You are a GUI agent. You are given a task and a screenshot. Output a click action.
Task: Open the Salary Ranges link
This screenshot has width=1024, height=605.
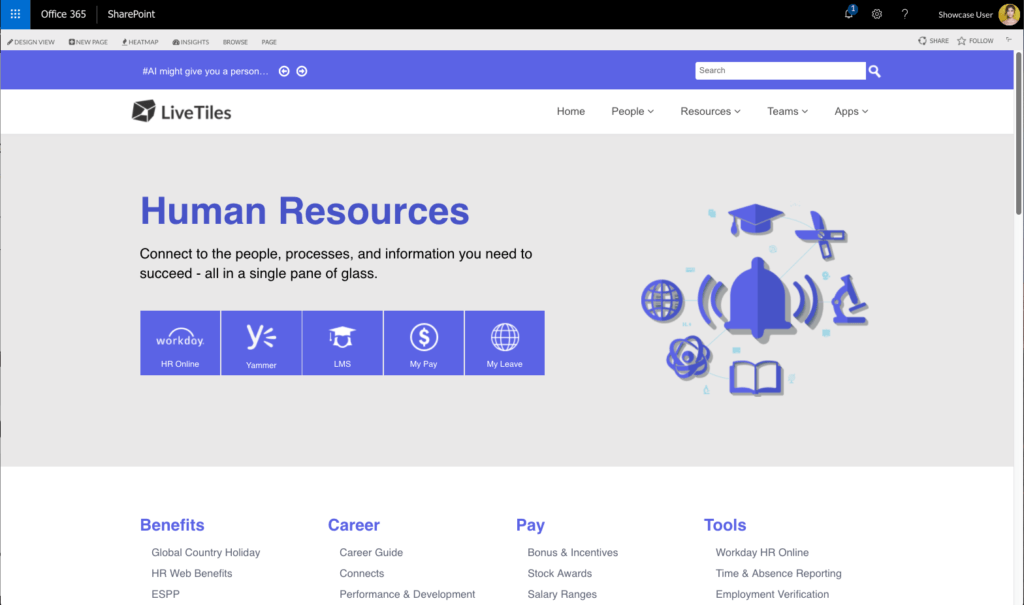[562, 595]
